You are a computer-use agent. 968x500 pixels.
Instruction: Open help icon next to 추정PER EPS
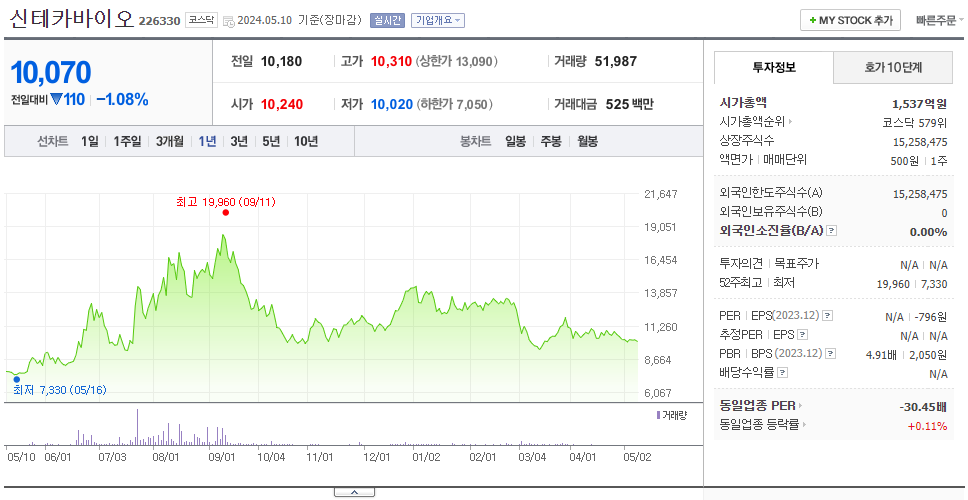(802, 335)
